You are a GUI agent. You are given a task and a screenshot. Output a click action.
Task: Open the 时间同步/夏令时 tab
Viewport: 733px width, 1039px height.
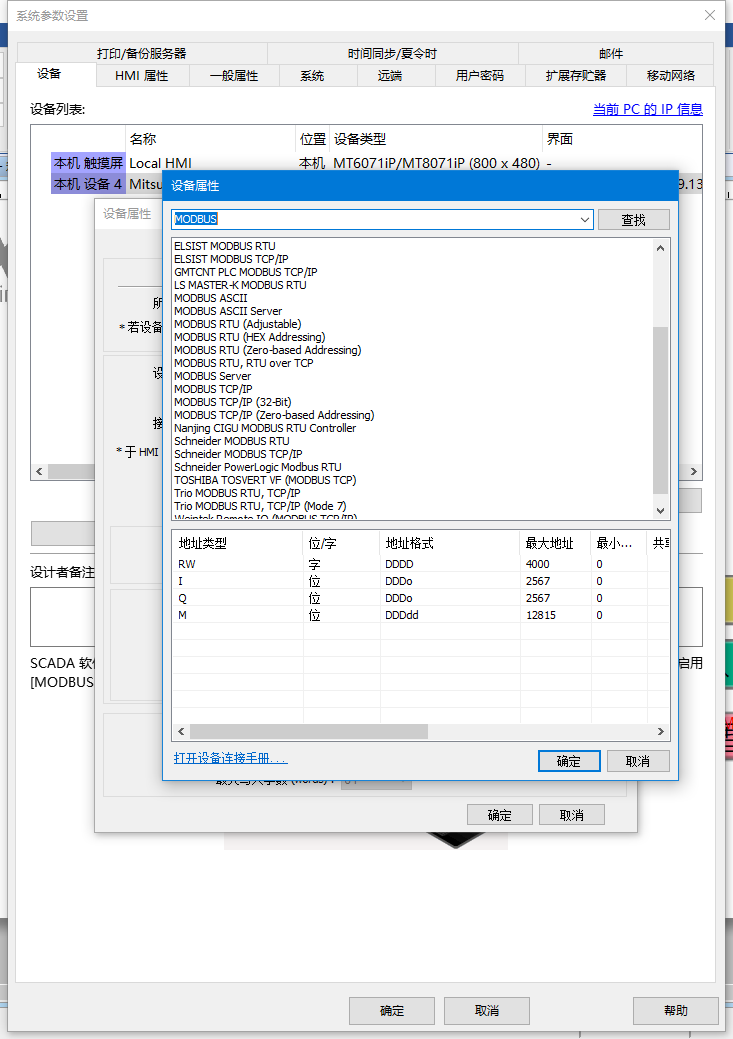click(392, 54)
